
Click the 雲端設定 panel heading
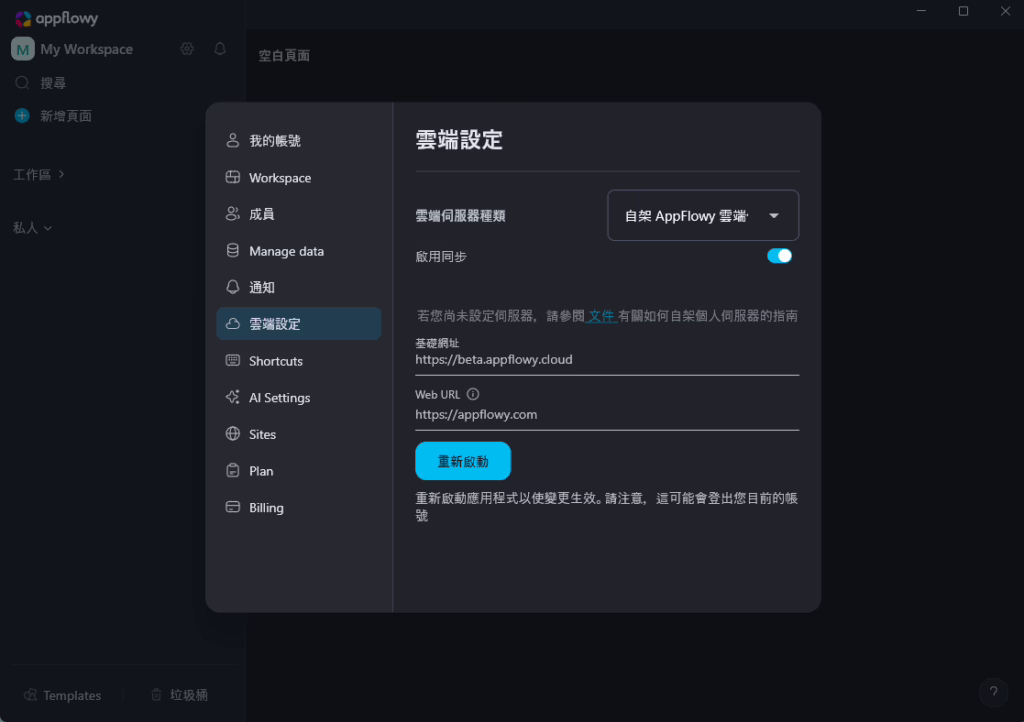coord(459,140)
